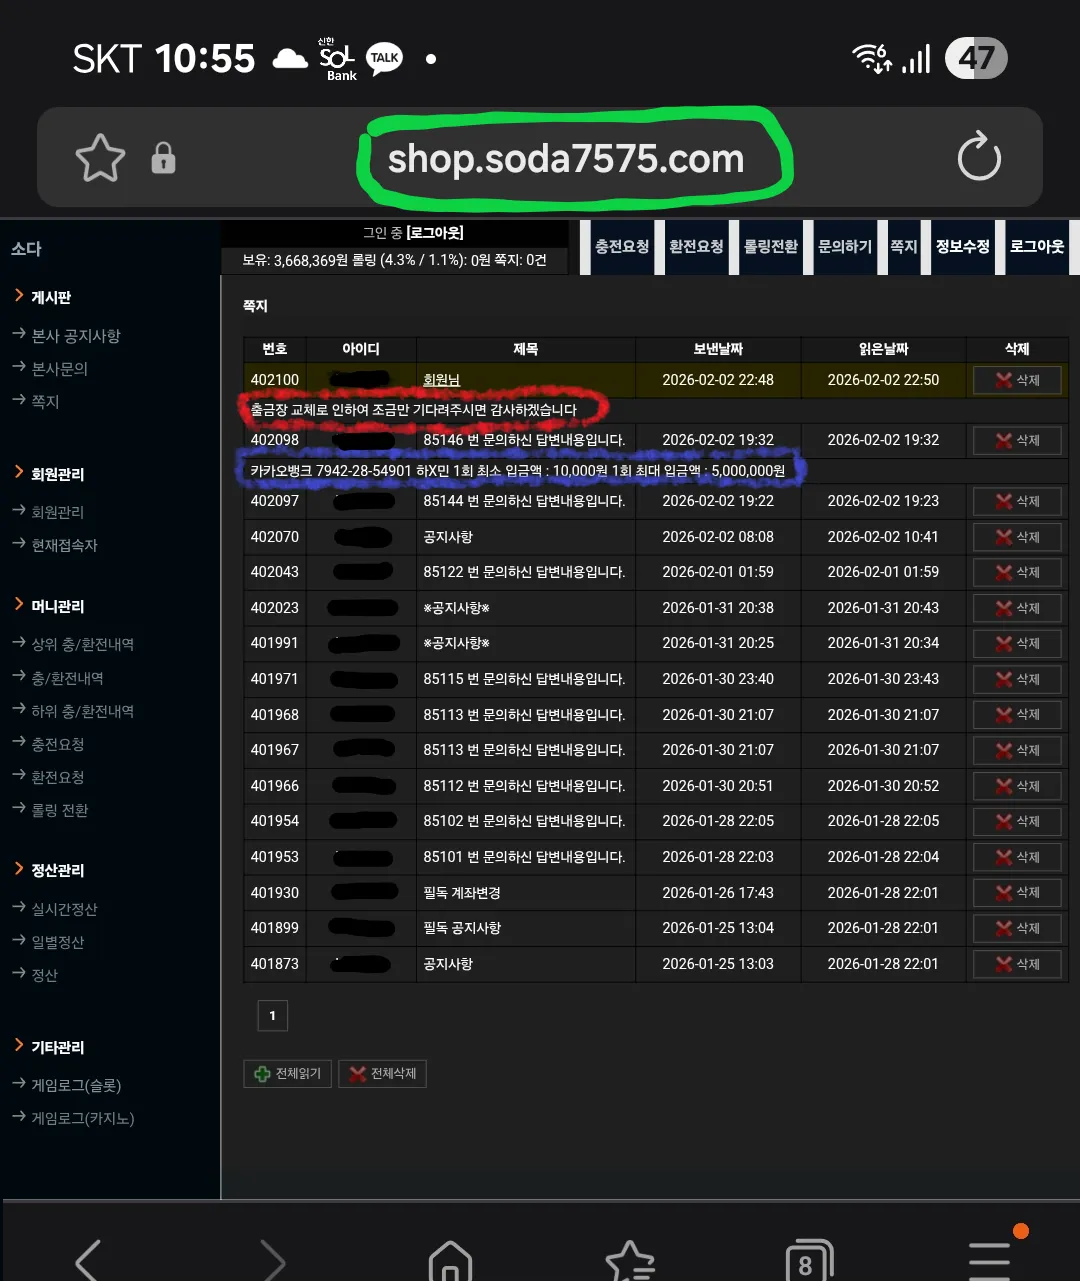Open the browser home icon
Screen dimensions: 1080x1281
pos(450,1259)
